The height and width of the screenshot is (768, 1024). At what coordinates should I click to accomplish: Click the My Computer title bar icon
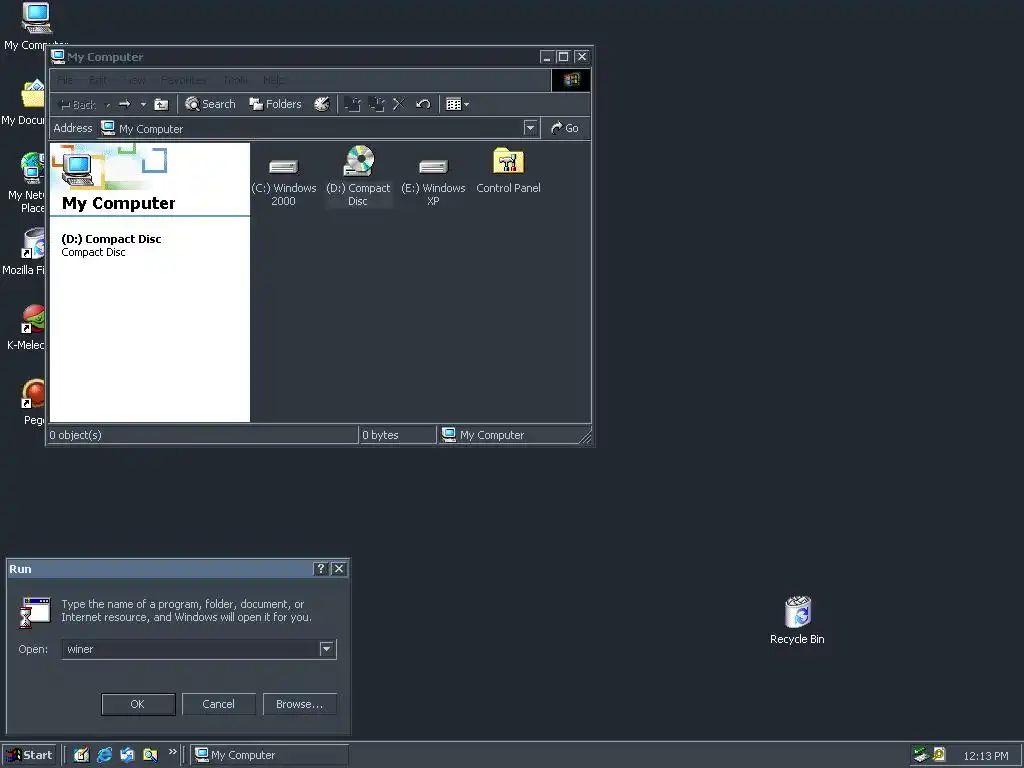point(58,57)
